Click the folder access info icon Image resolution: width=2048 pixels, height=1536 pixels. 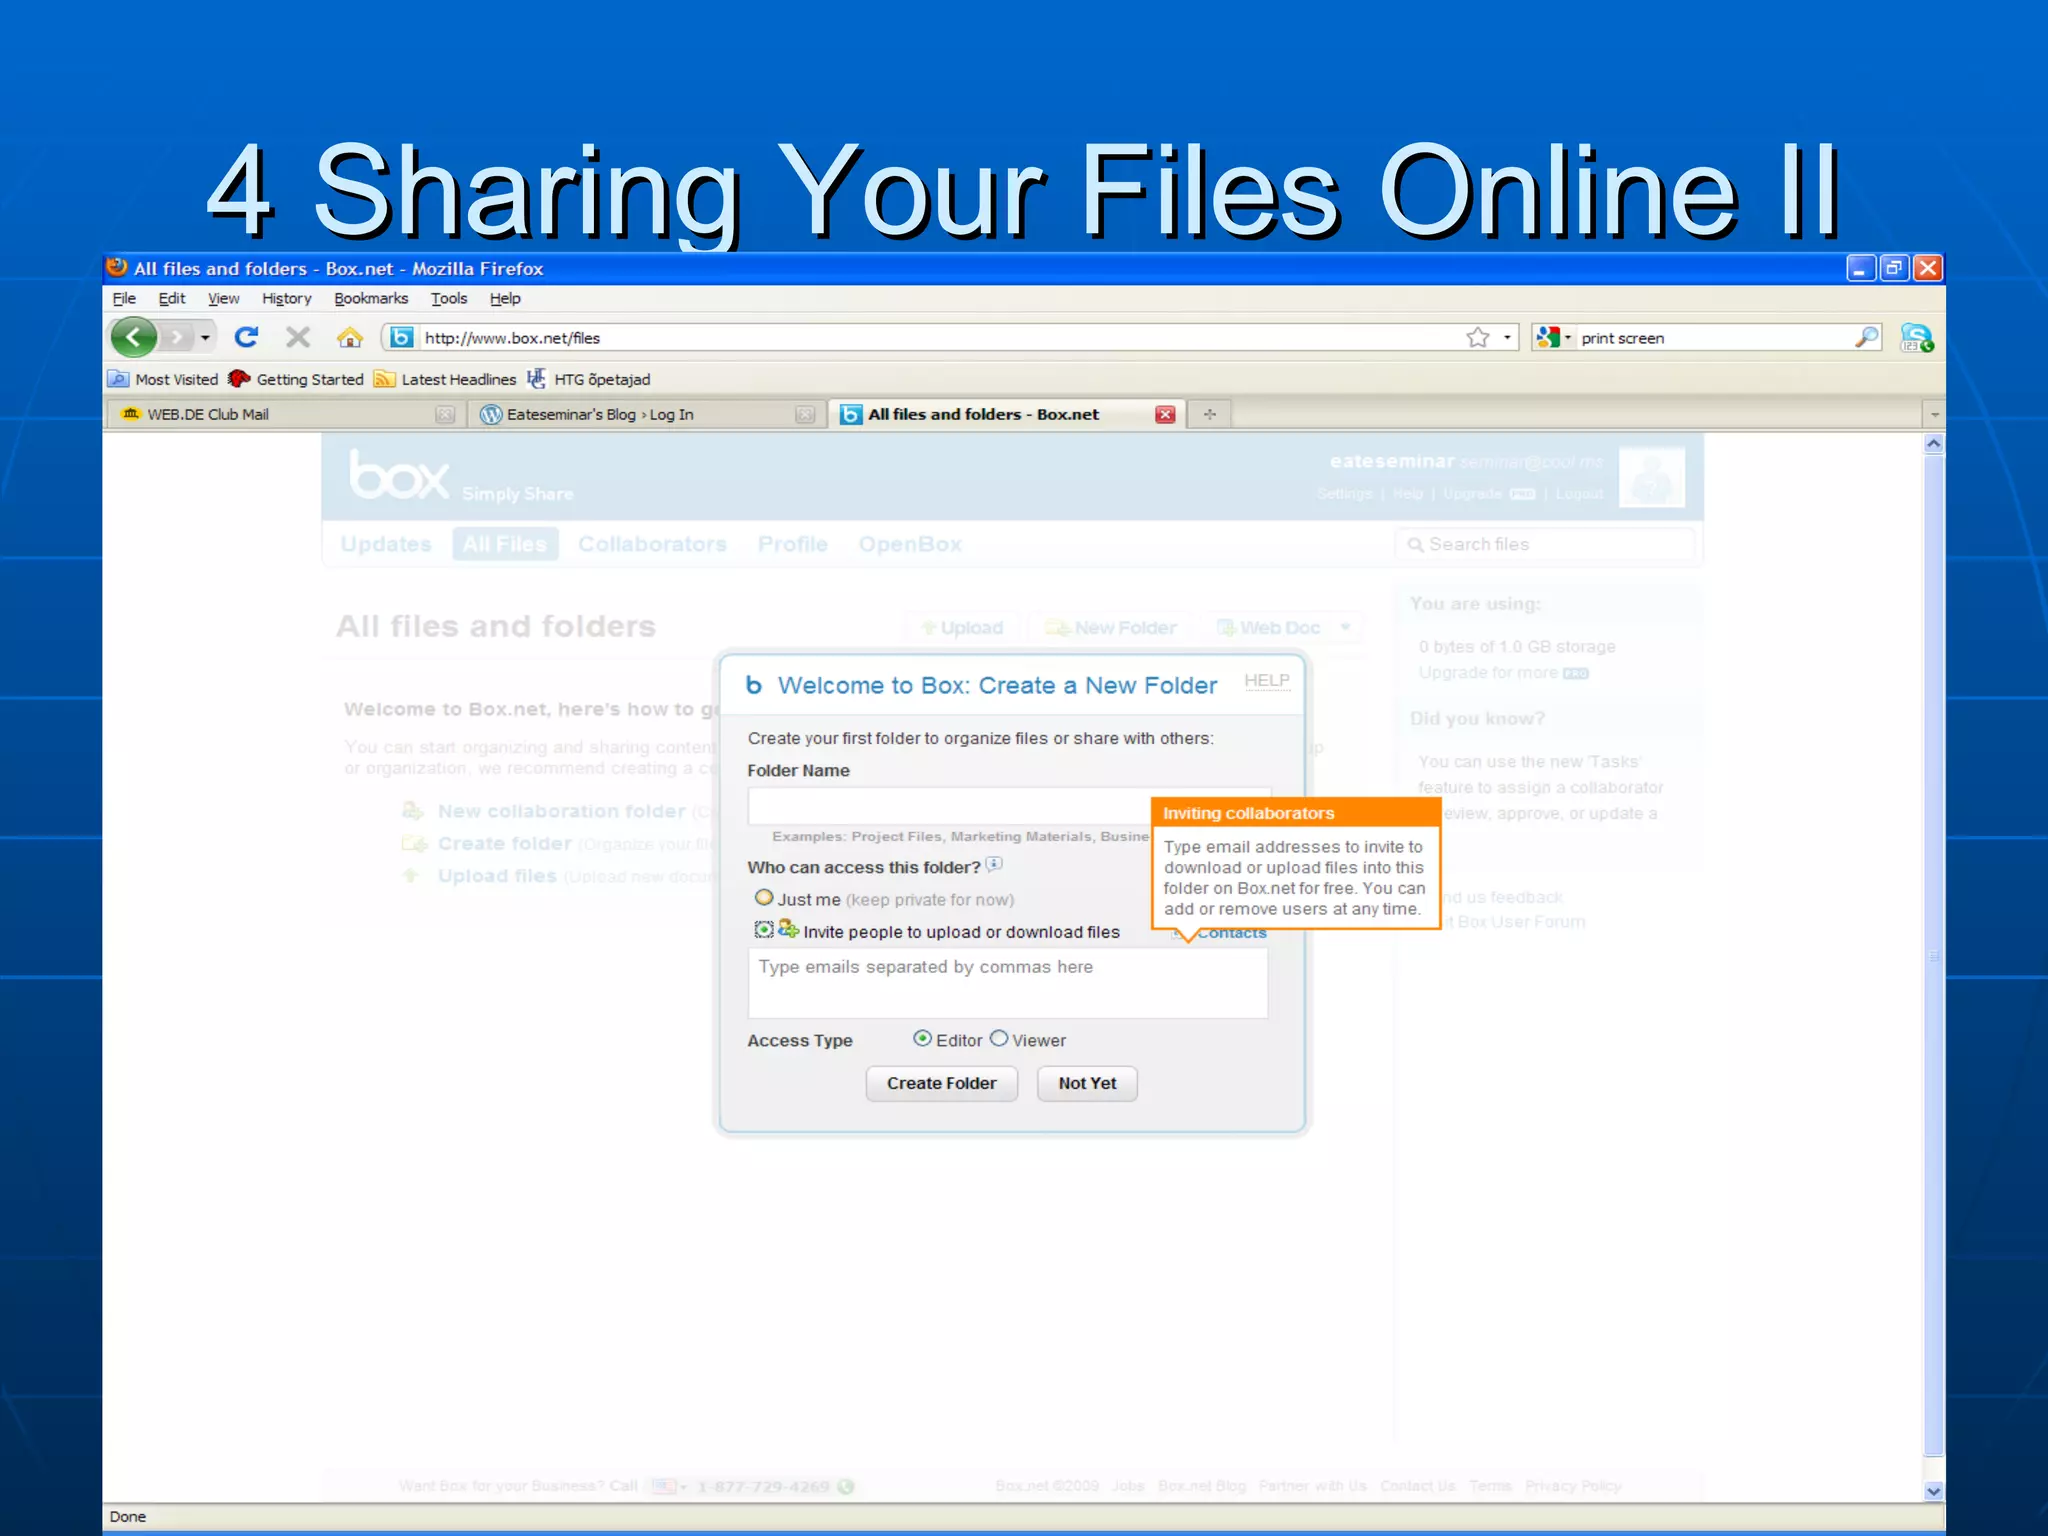point(994,864)
